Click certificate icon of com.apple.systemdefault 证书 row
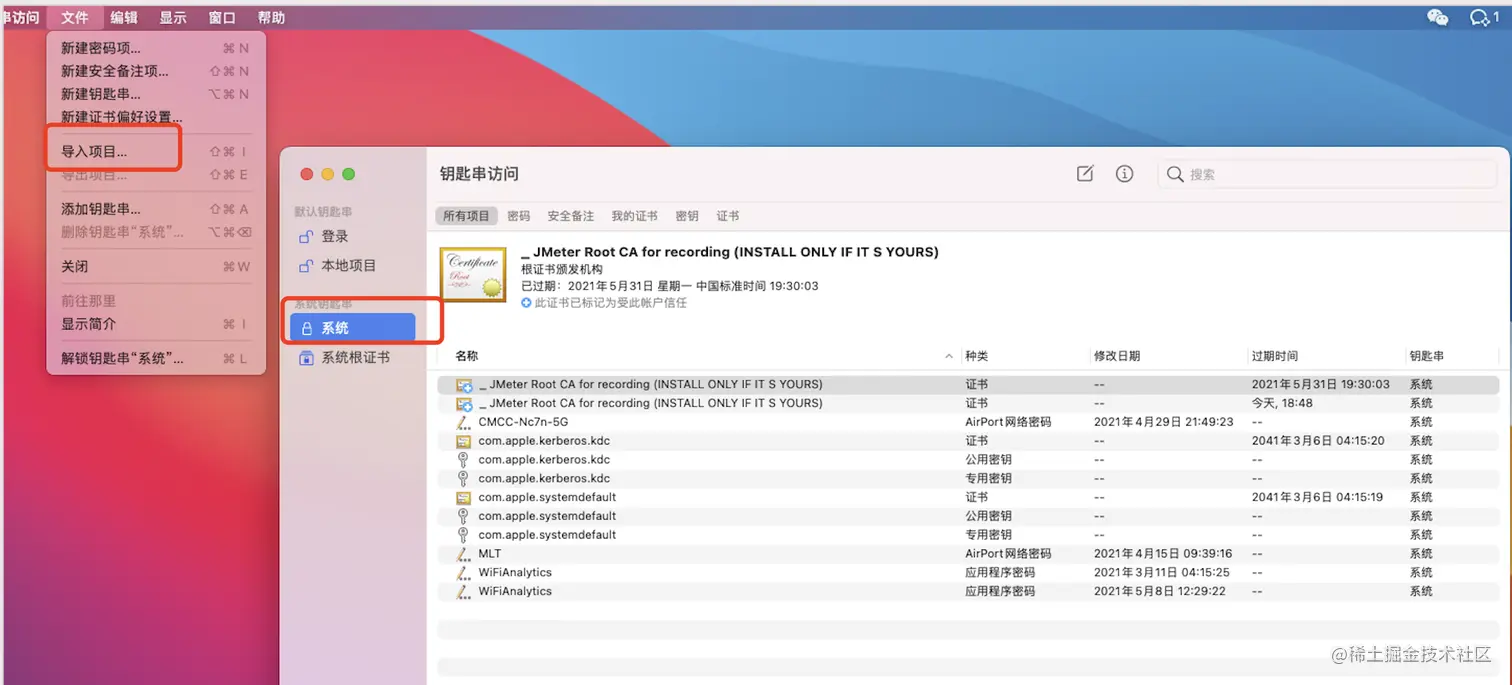 coord(463,498)
